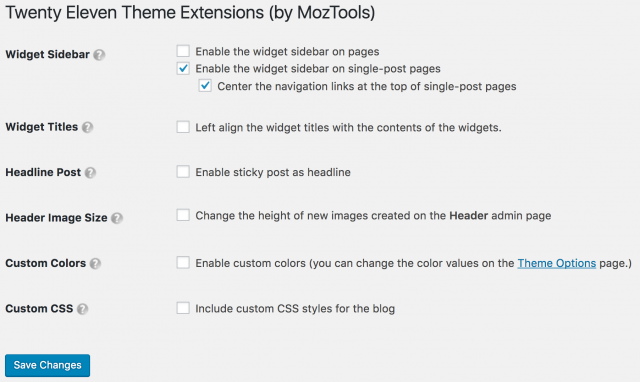Click the Custom CSS section label
640x382 pixels.
click(39, 309)
